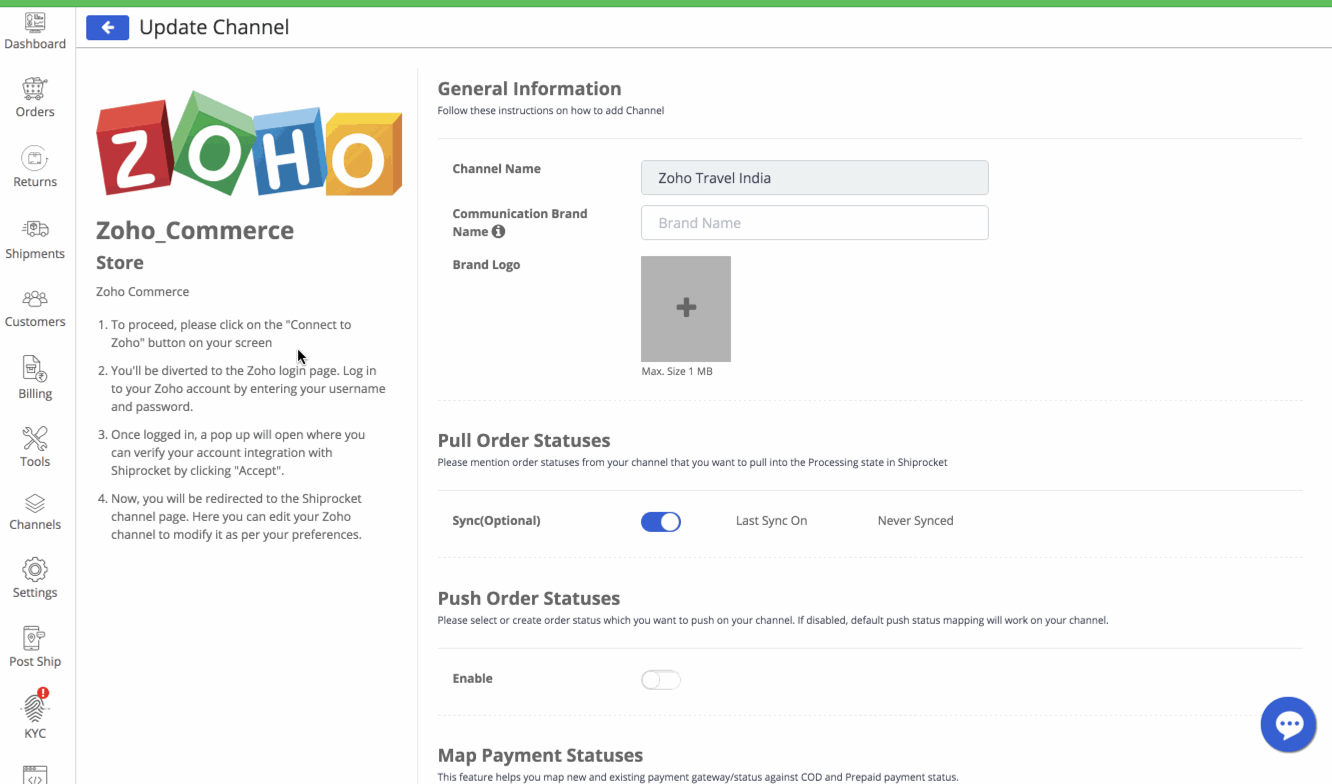Click the Customers menu label
1332x784 pixels.
pyautogui.click(x=35, y=322)
